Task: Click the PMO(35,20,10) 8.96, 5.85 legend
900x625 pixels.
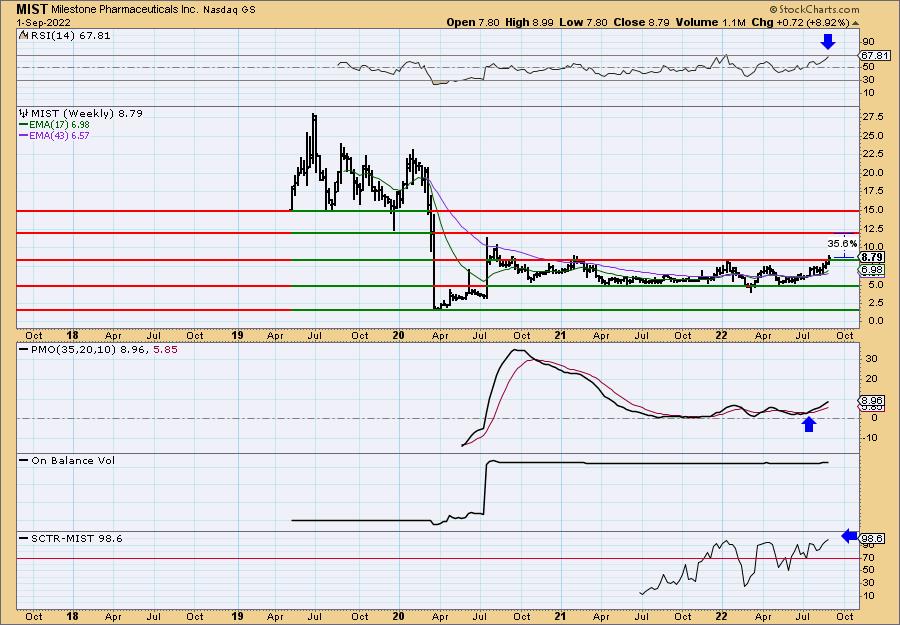Action: click(x=104, y=349)
